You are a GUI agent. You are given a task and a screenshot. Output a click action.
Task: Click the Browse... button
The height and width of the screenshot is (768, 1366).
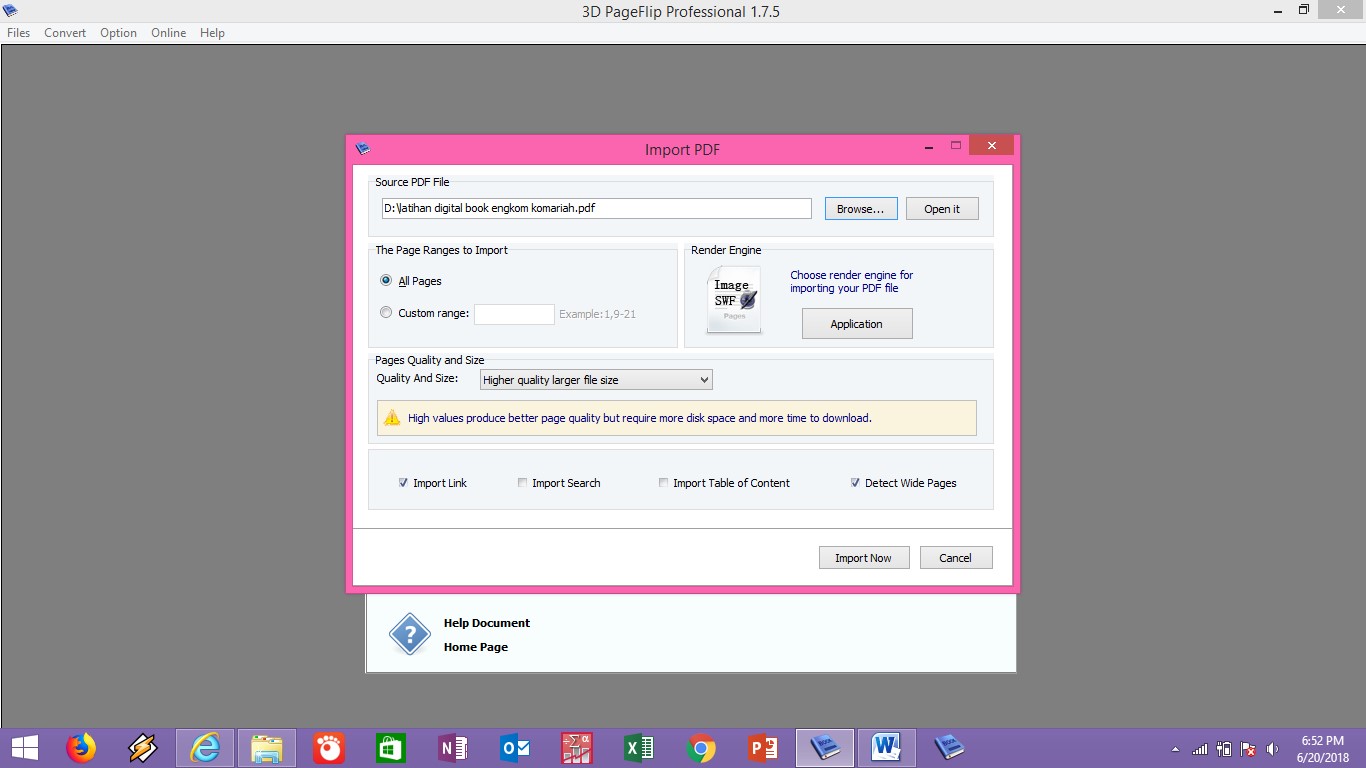[x=861, y=209]
